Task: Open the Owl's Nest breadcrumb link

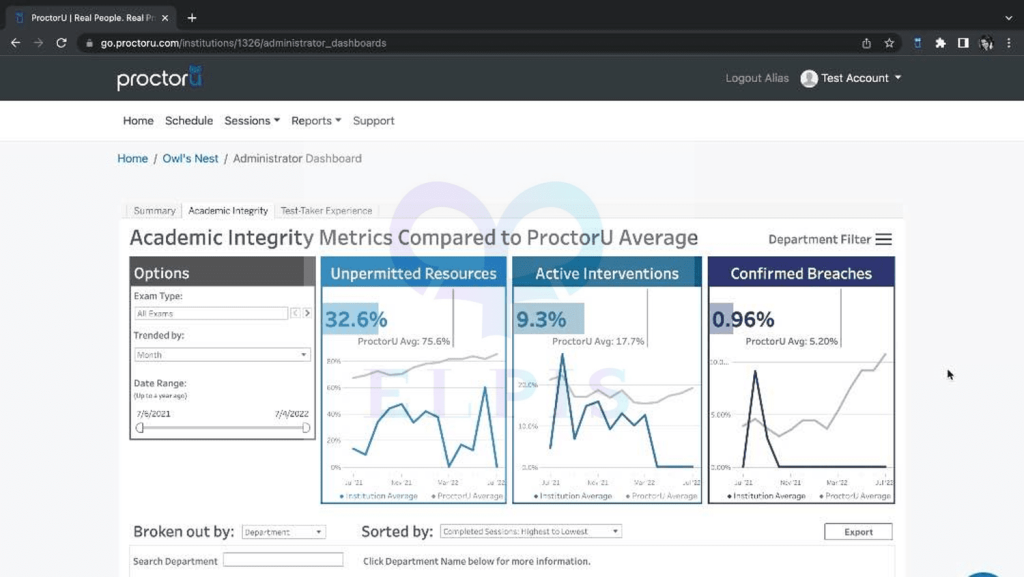Action: pyautogui.click(x=190, y=159)
